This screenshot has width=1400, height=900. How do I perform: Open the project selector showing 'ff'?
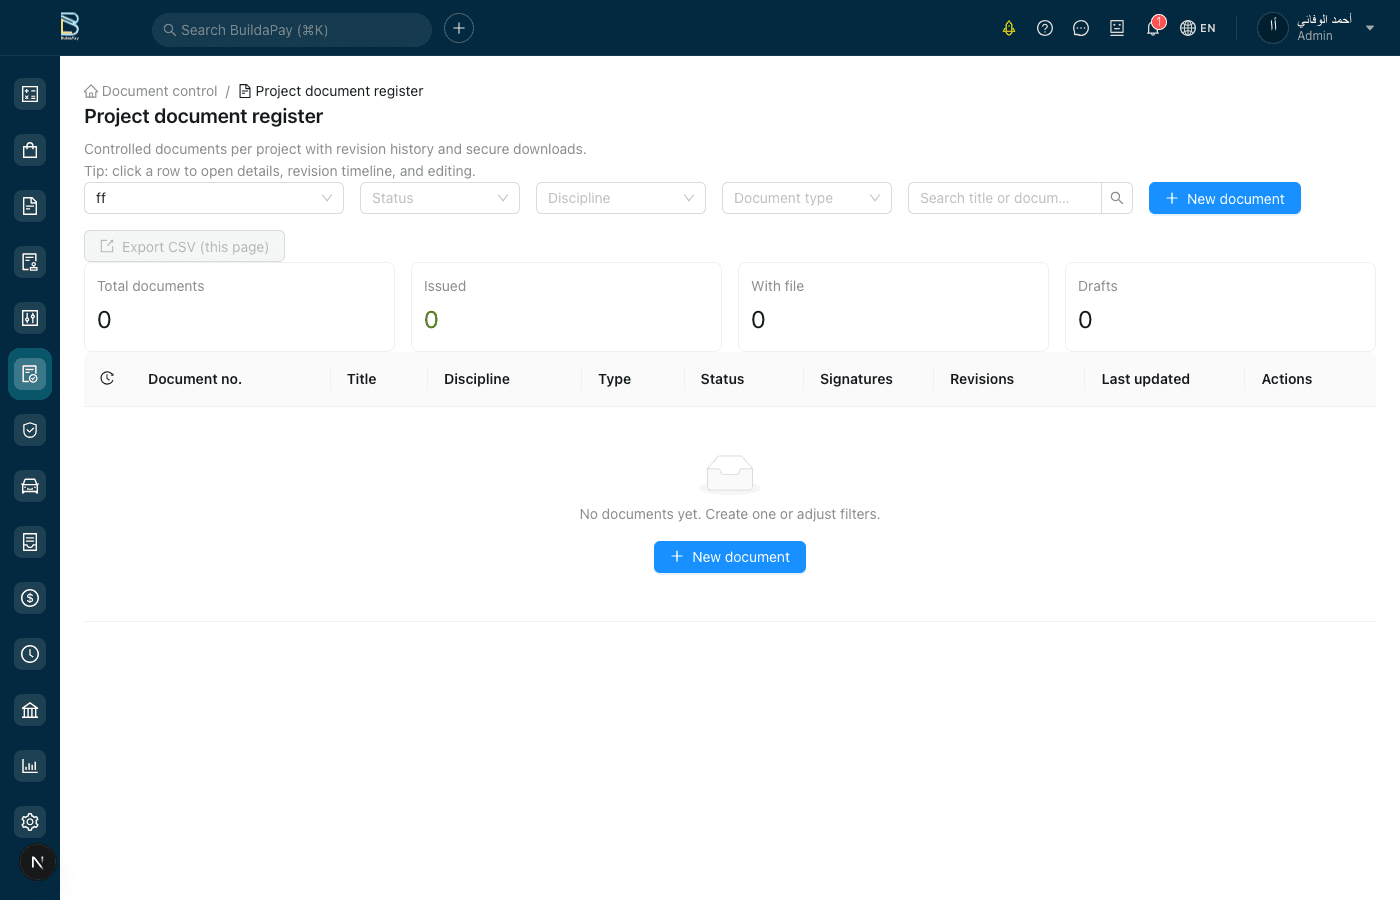pyautogui.click(x=214, y=198)
